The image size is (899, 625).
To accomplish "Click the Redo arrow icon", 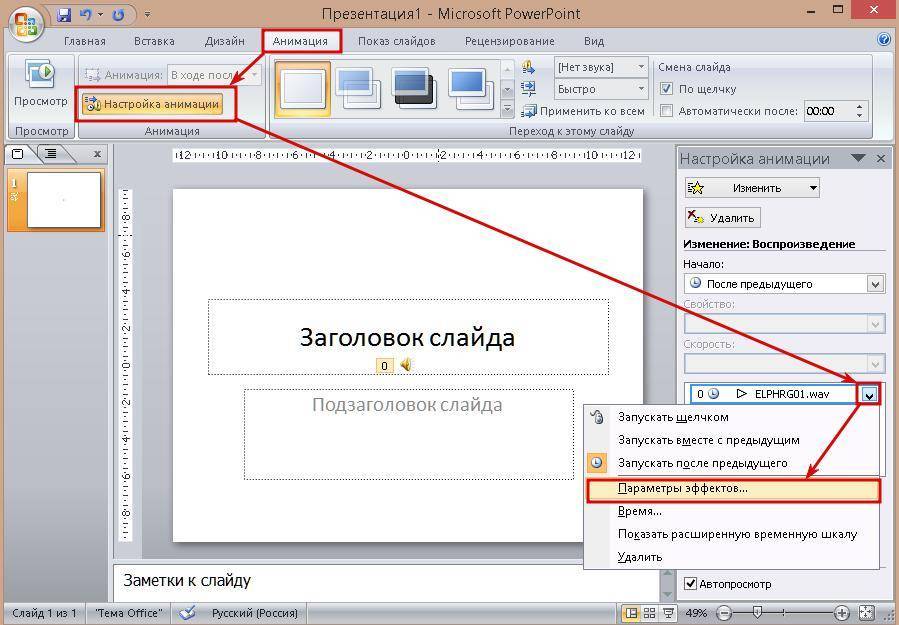I will 118,14.
